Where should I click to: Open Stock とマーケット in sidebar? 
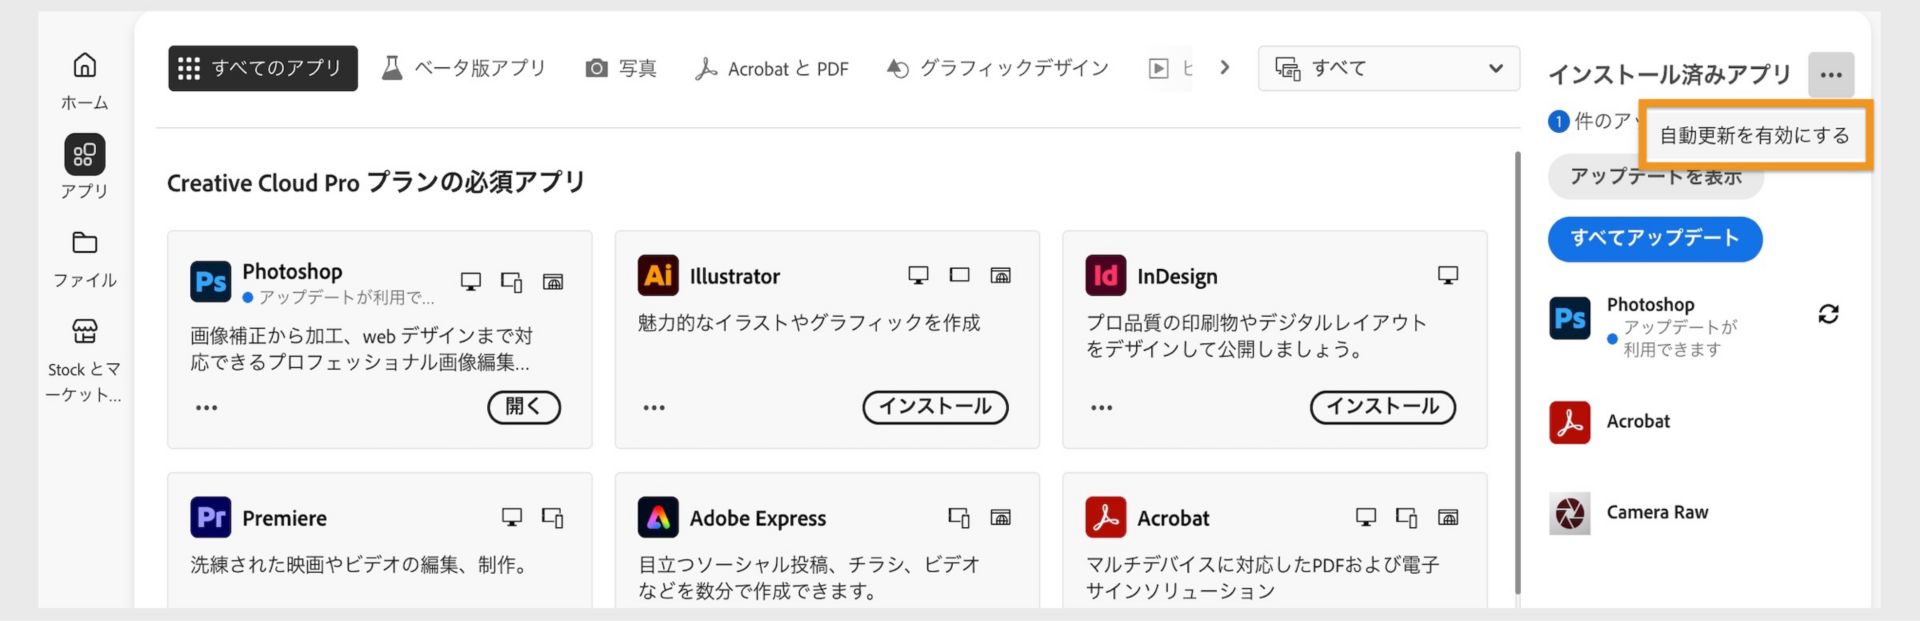coord(85,362)
